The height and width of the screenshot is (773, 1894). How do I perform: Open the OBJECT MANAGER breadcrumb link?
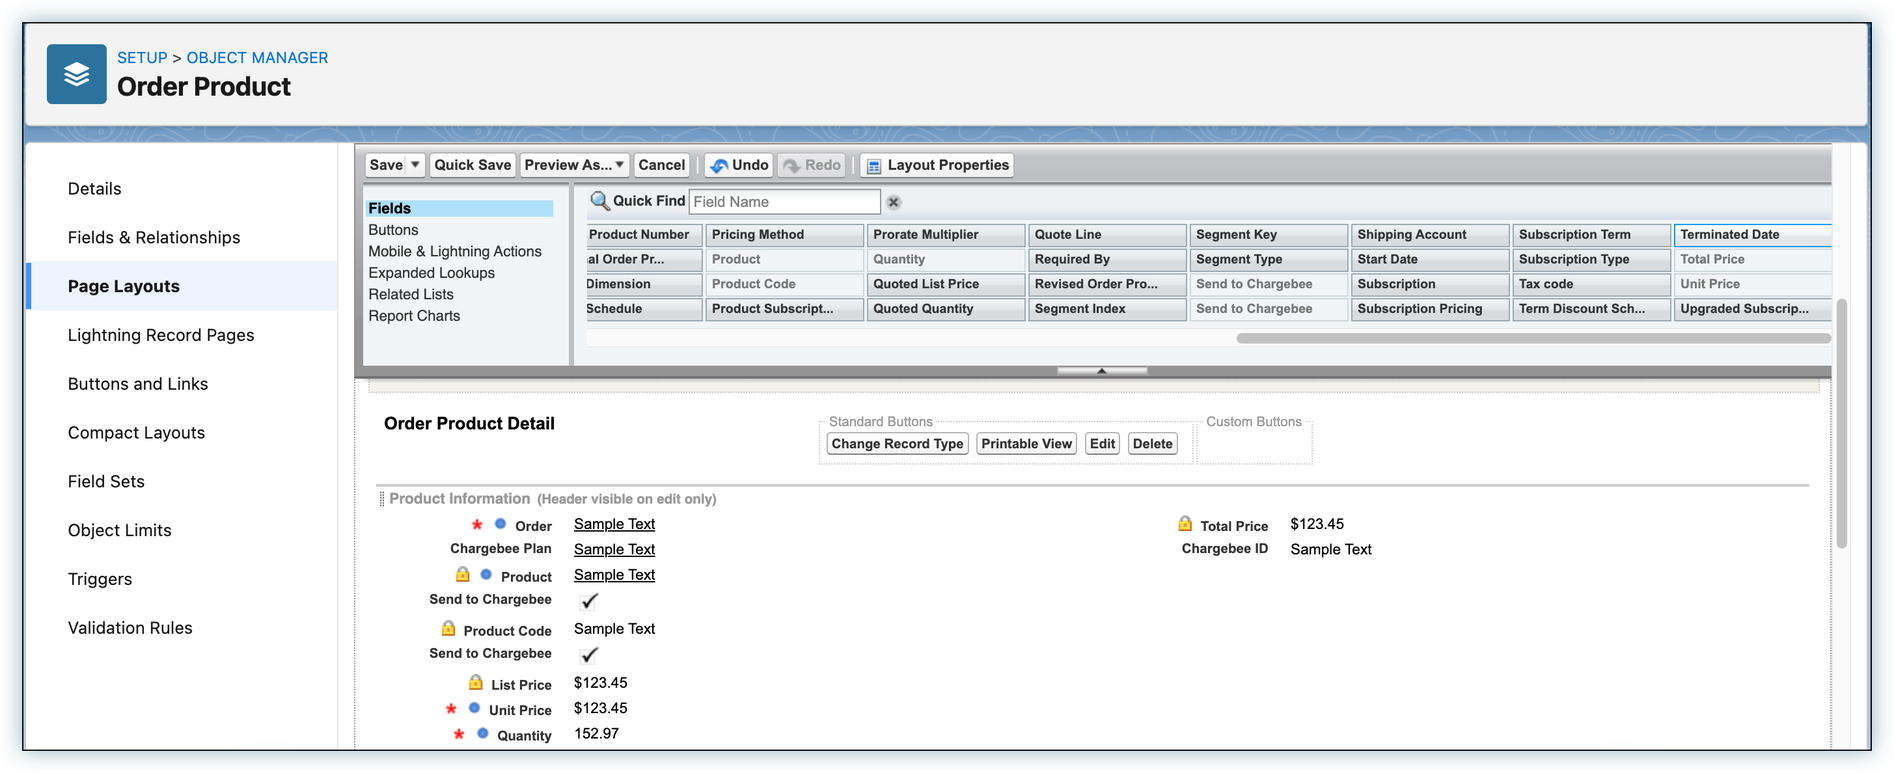(257, 58)
